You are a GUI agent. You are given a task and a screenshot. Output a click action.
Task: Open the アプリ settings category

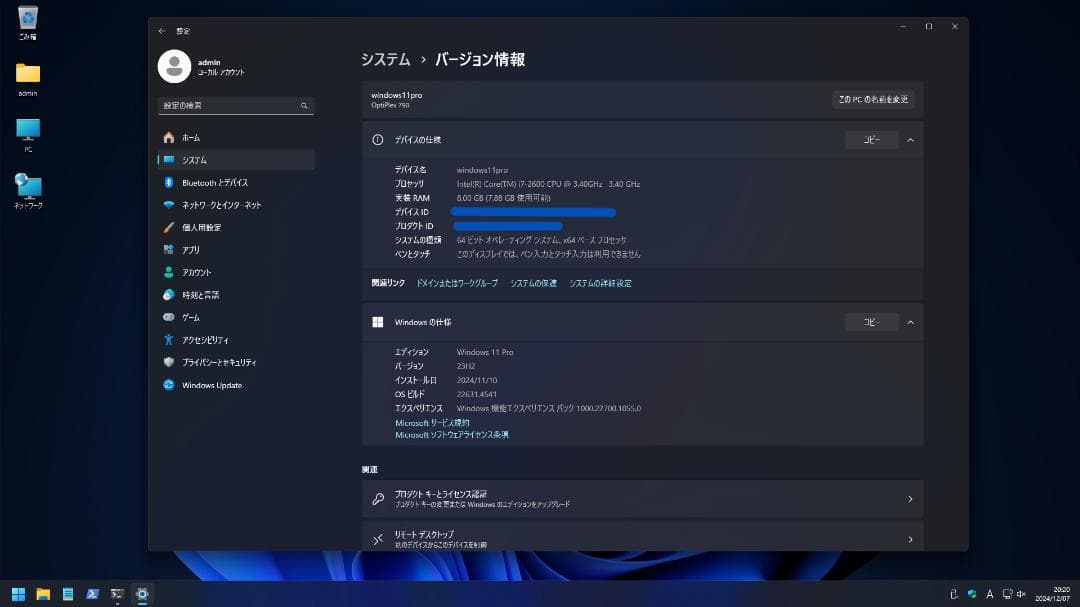tap(190, 250)
